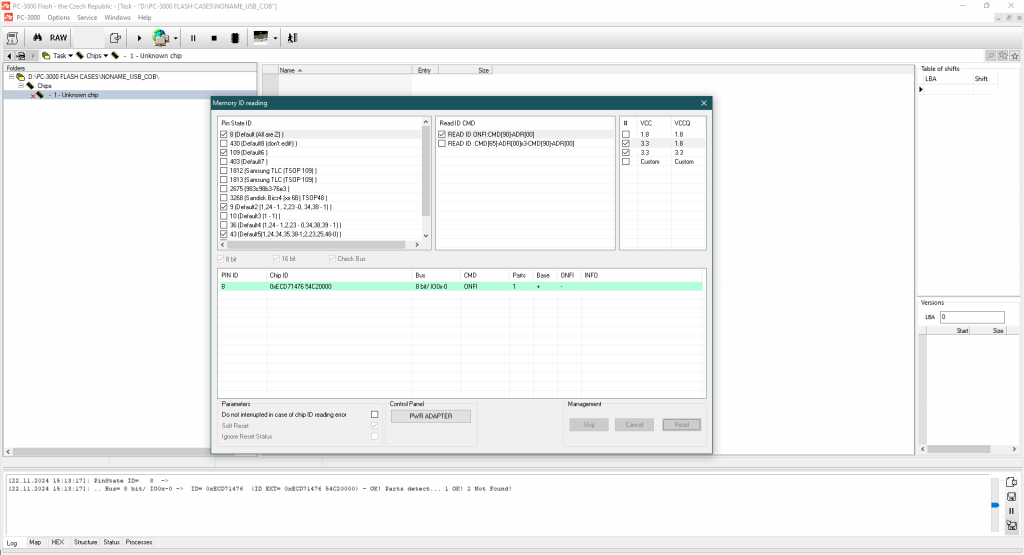Click the globe network icon in toolbar
The height and width of the screenshot is (555, 1024).
pyautogui.click(x=161, y=38)
